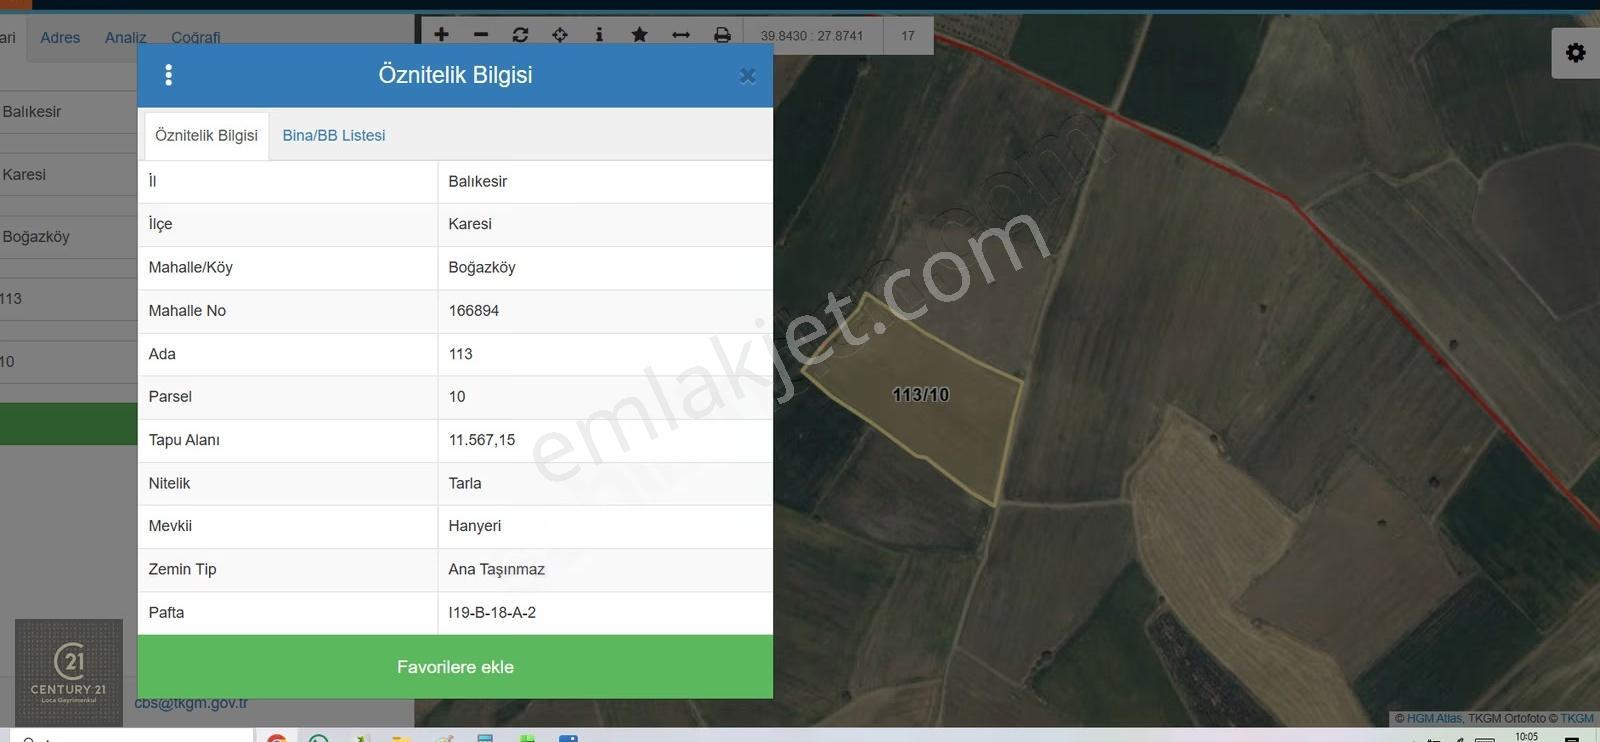Viewport: 1600px width, 742px height.
Task: Select the Pafta value I19-B-18-A-2
Action: tap(492, 613)
